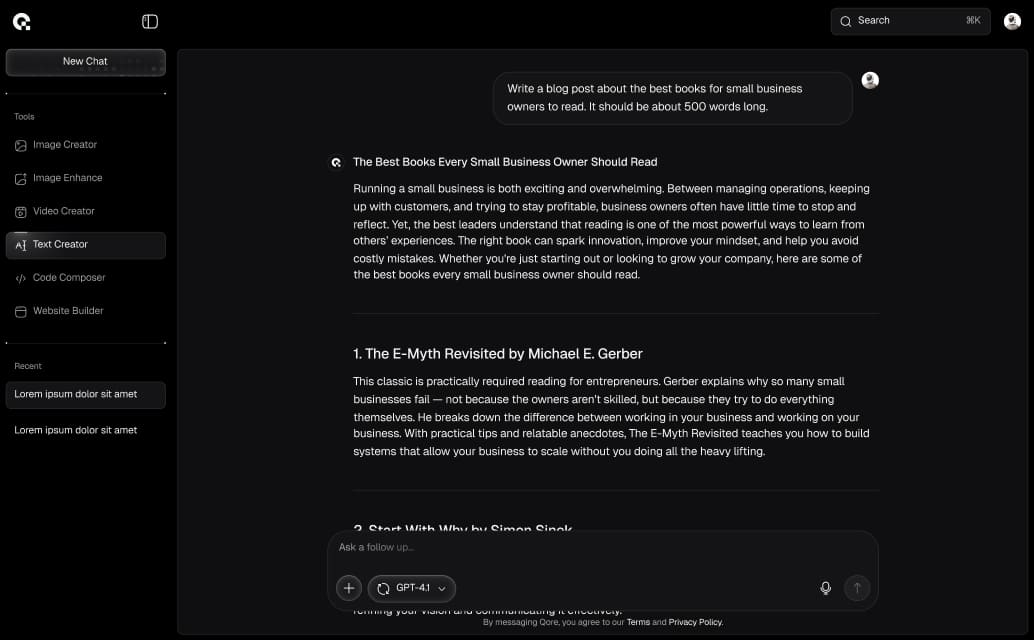Click the Code Composer icon
This screenshot has width=1034, height=640.
click(x=21, y=278)
